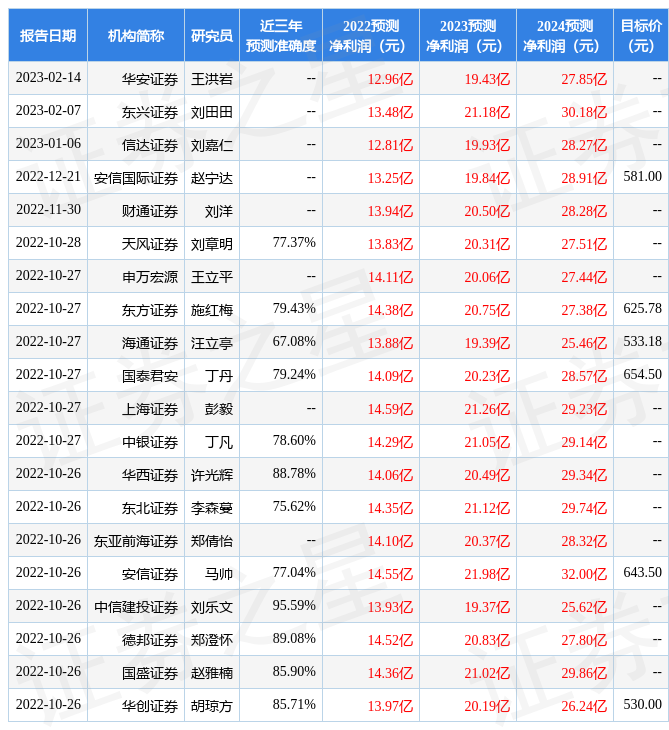Click institution 德邦证券

click(x=150, y=641)
